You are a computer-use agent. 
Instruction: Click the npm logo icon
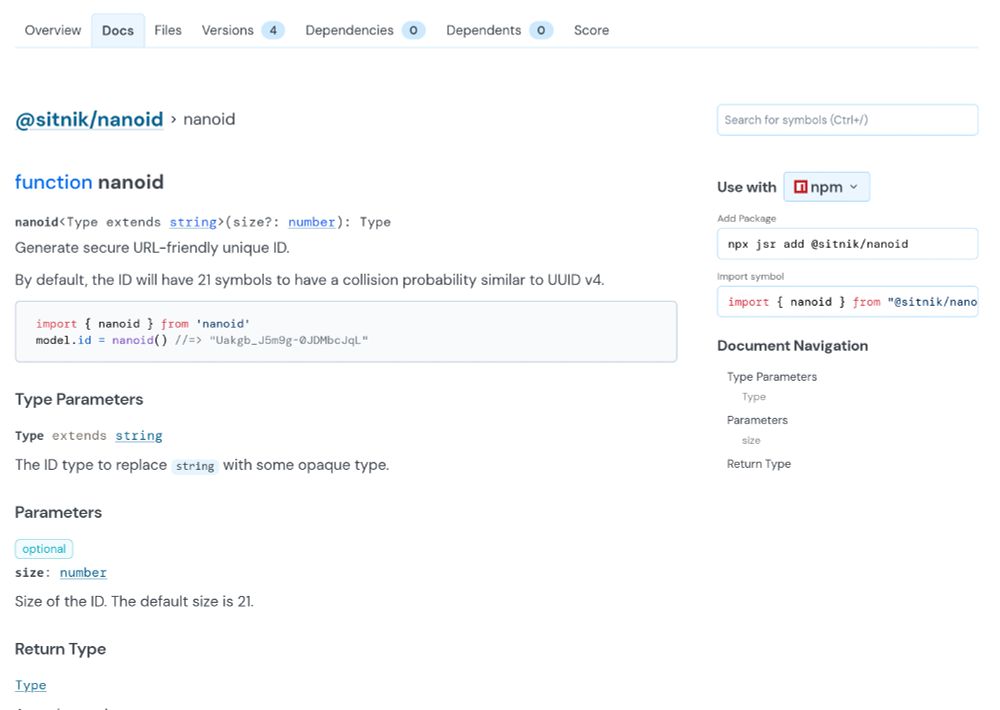point(800,187)
